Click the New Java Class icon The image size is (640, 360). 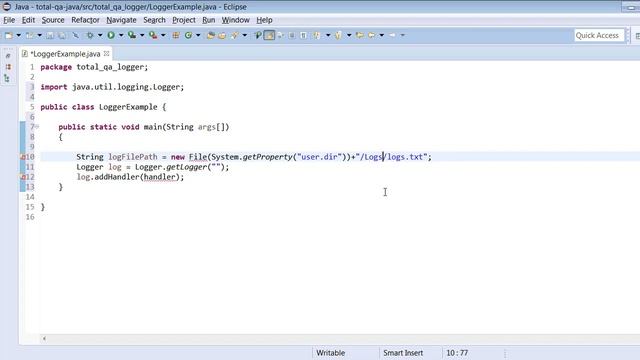[188, 36]
